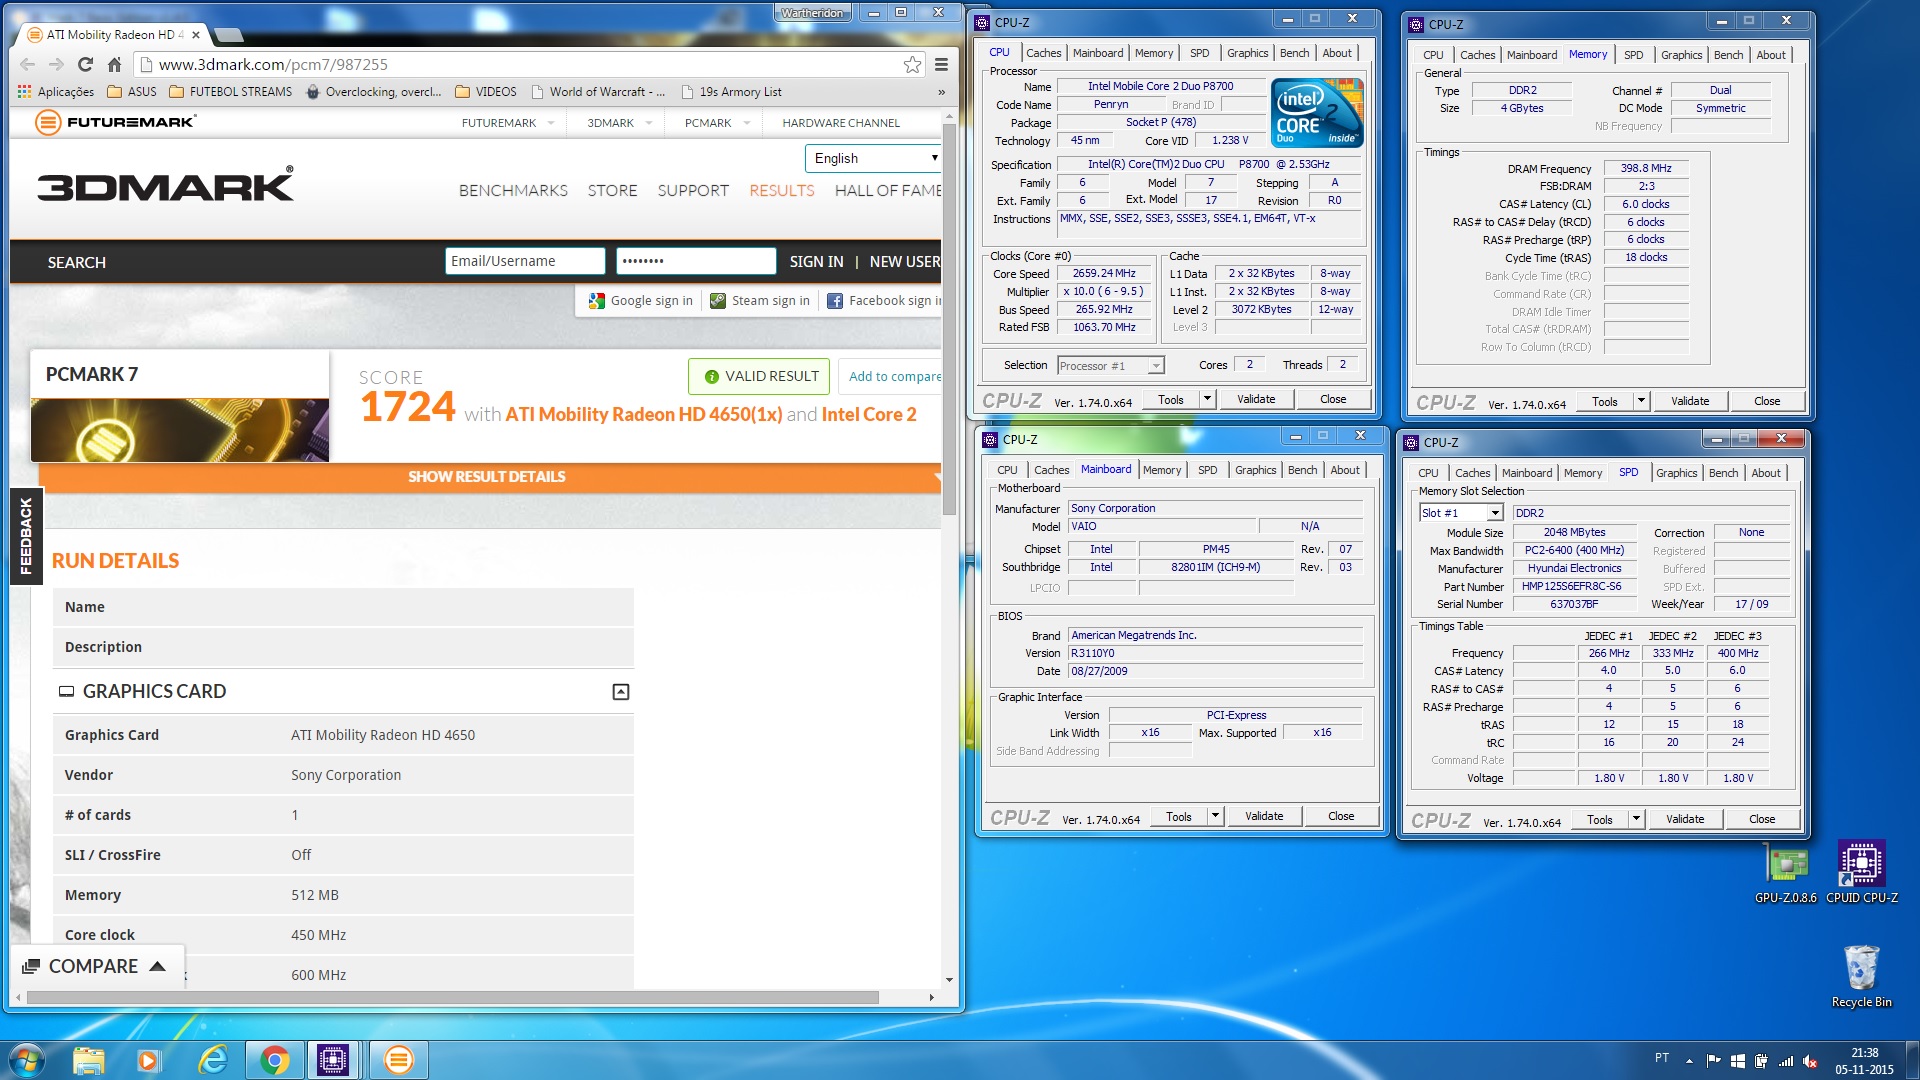Click VALID RESULT badge

759,377
